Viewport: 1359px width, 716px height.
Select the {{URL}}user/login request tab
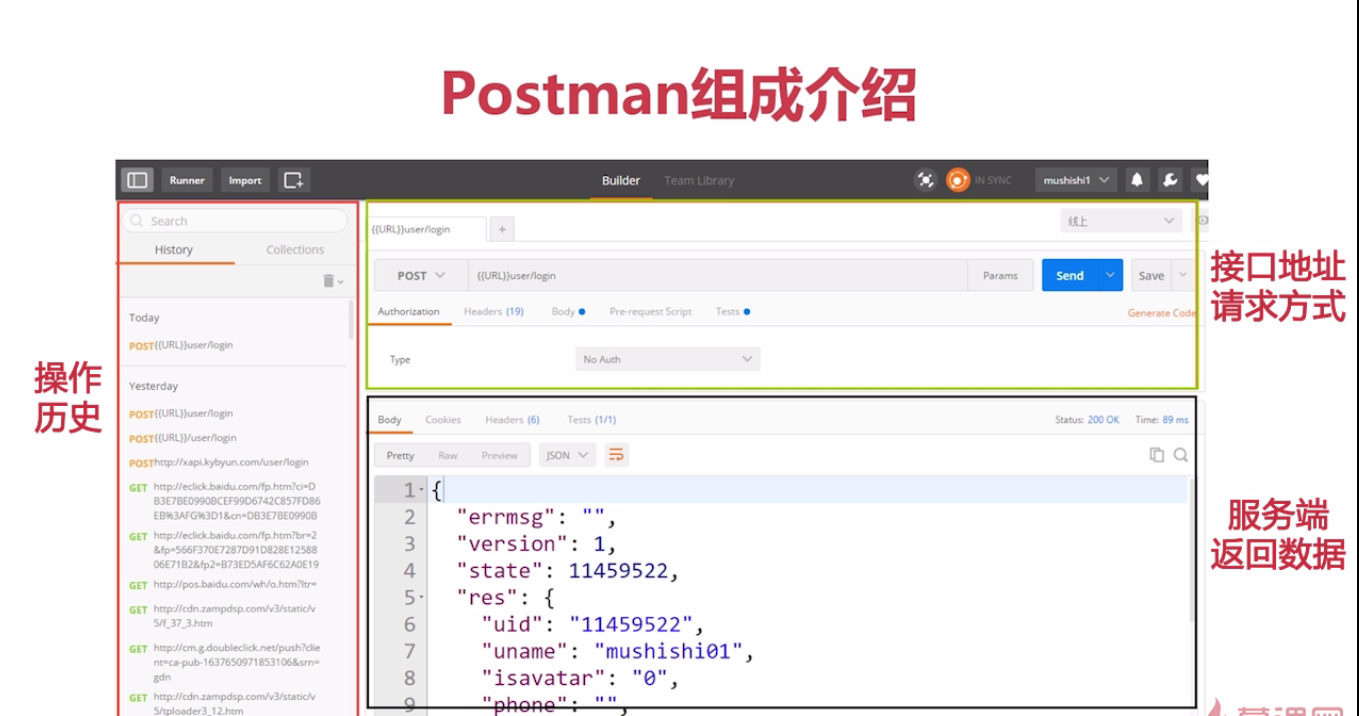pyautogui.click(x=427, y=229)
